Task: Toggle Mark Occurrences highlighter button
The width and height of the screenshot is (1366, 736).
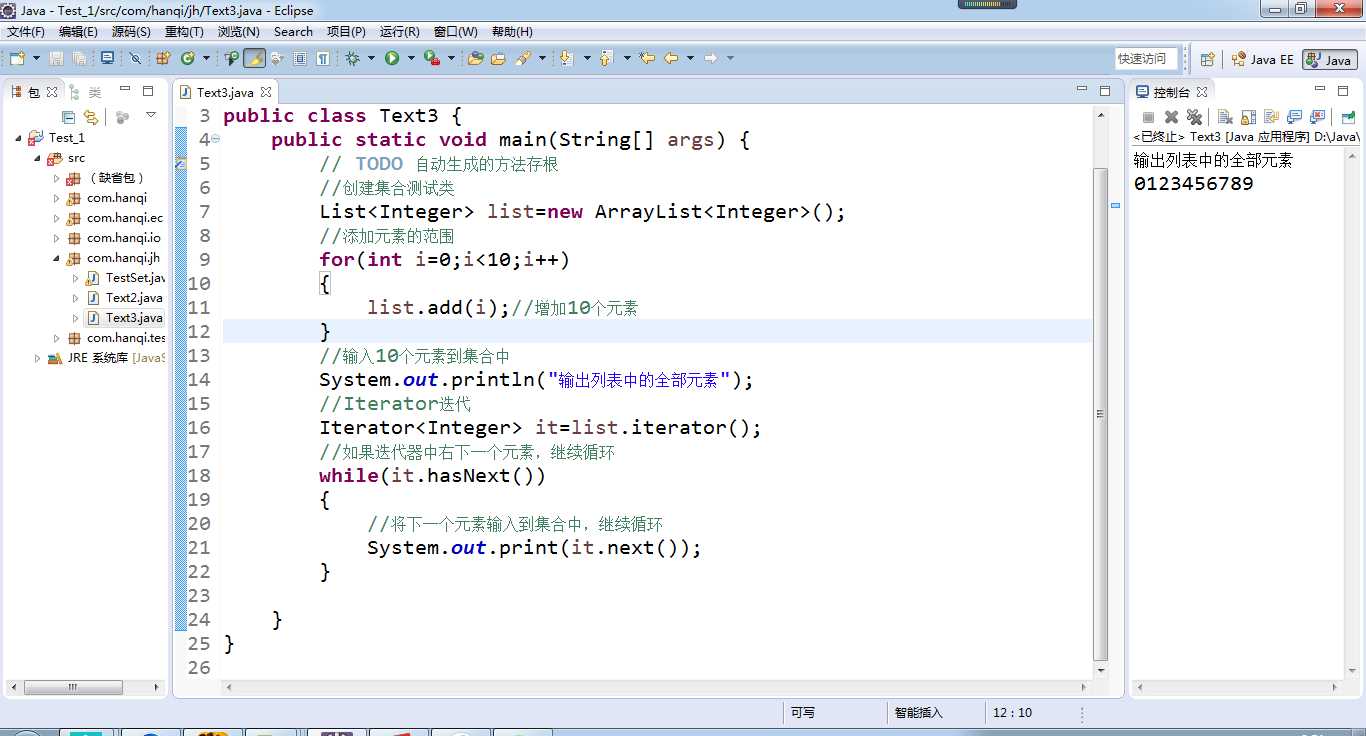Action: [254, 59]
